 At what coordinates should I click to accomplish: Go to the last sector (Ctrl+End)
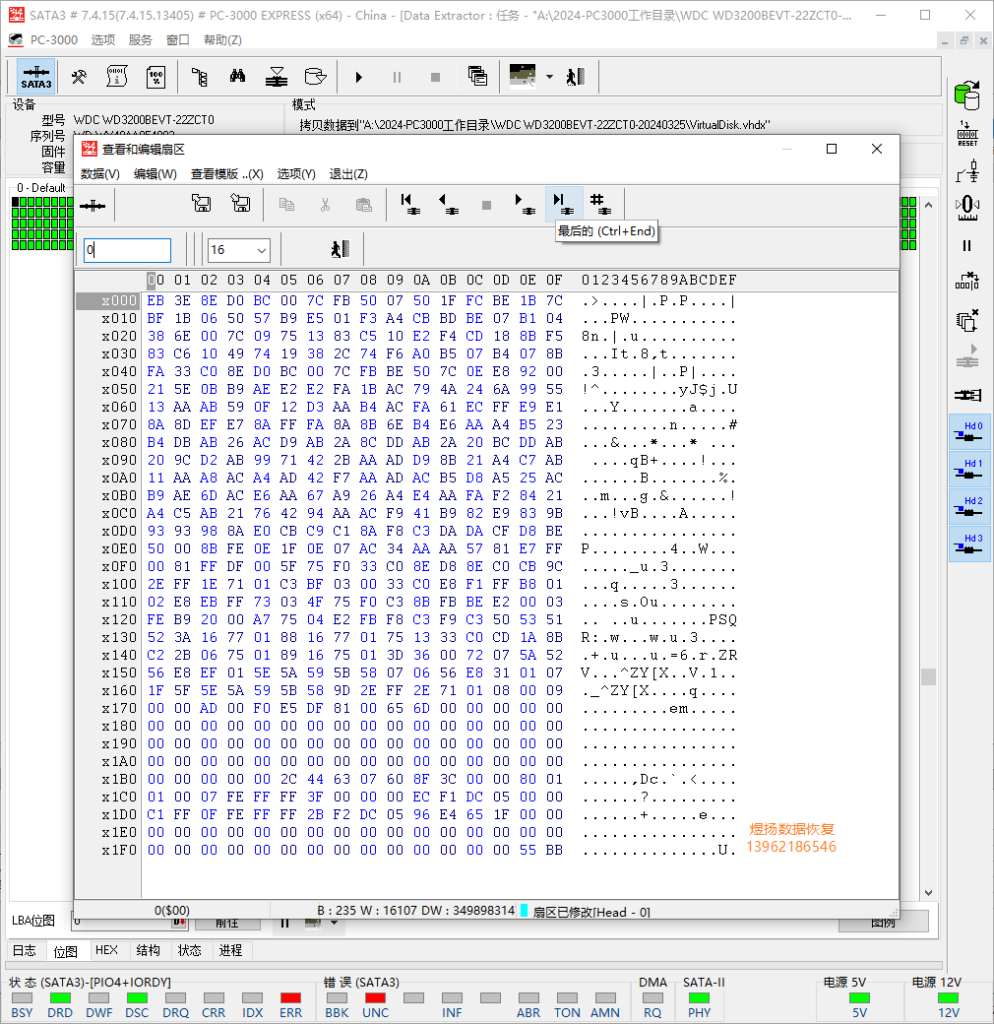(563, 204)
